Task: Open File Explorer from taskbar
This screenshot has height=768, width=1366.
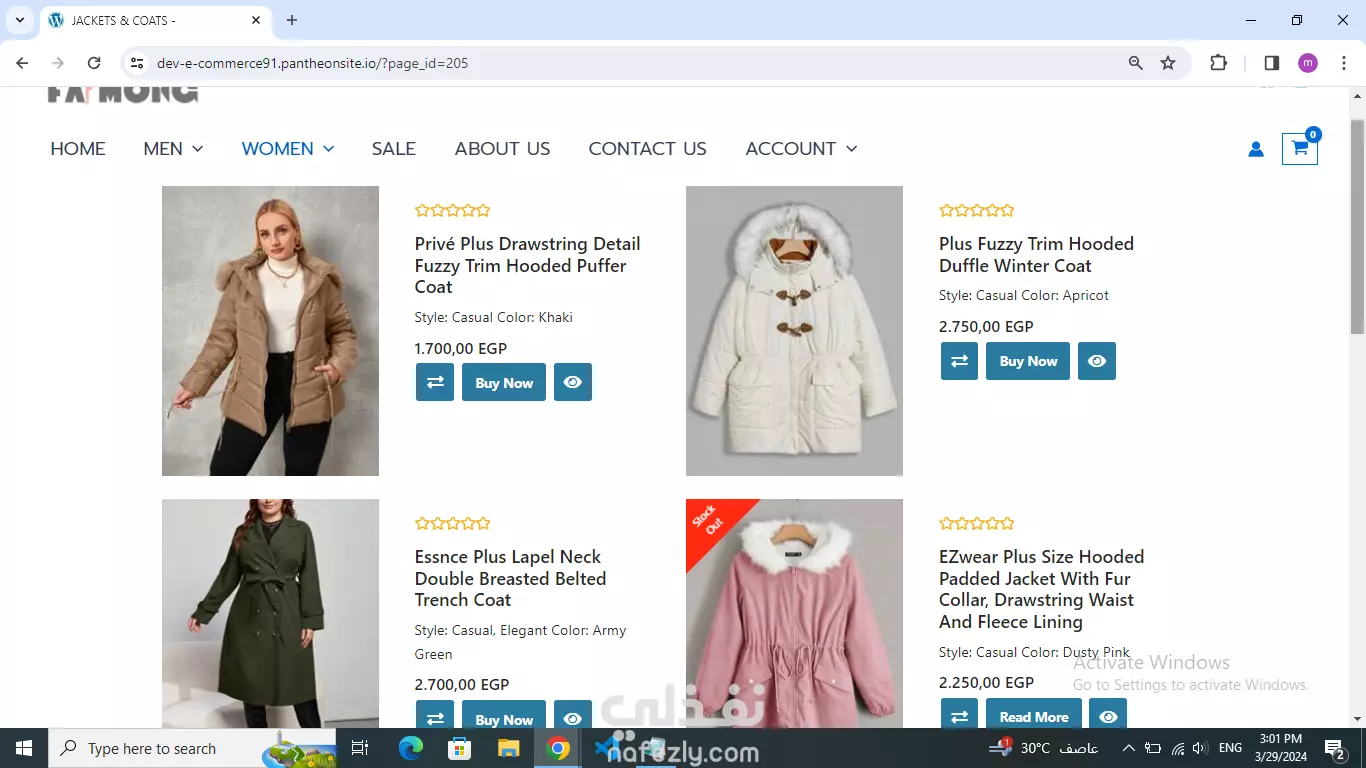Action: tap(509, 748)
